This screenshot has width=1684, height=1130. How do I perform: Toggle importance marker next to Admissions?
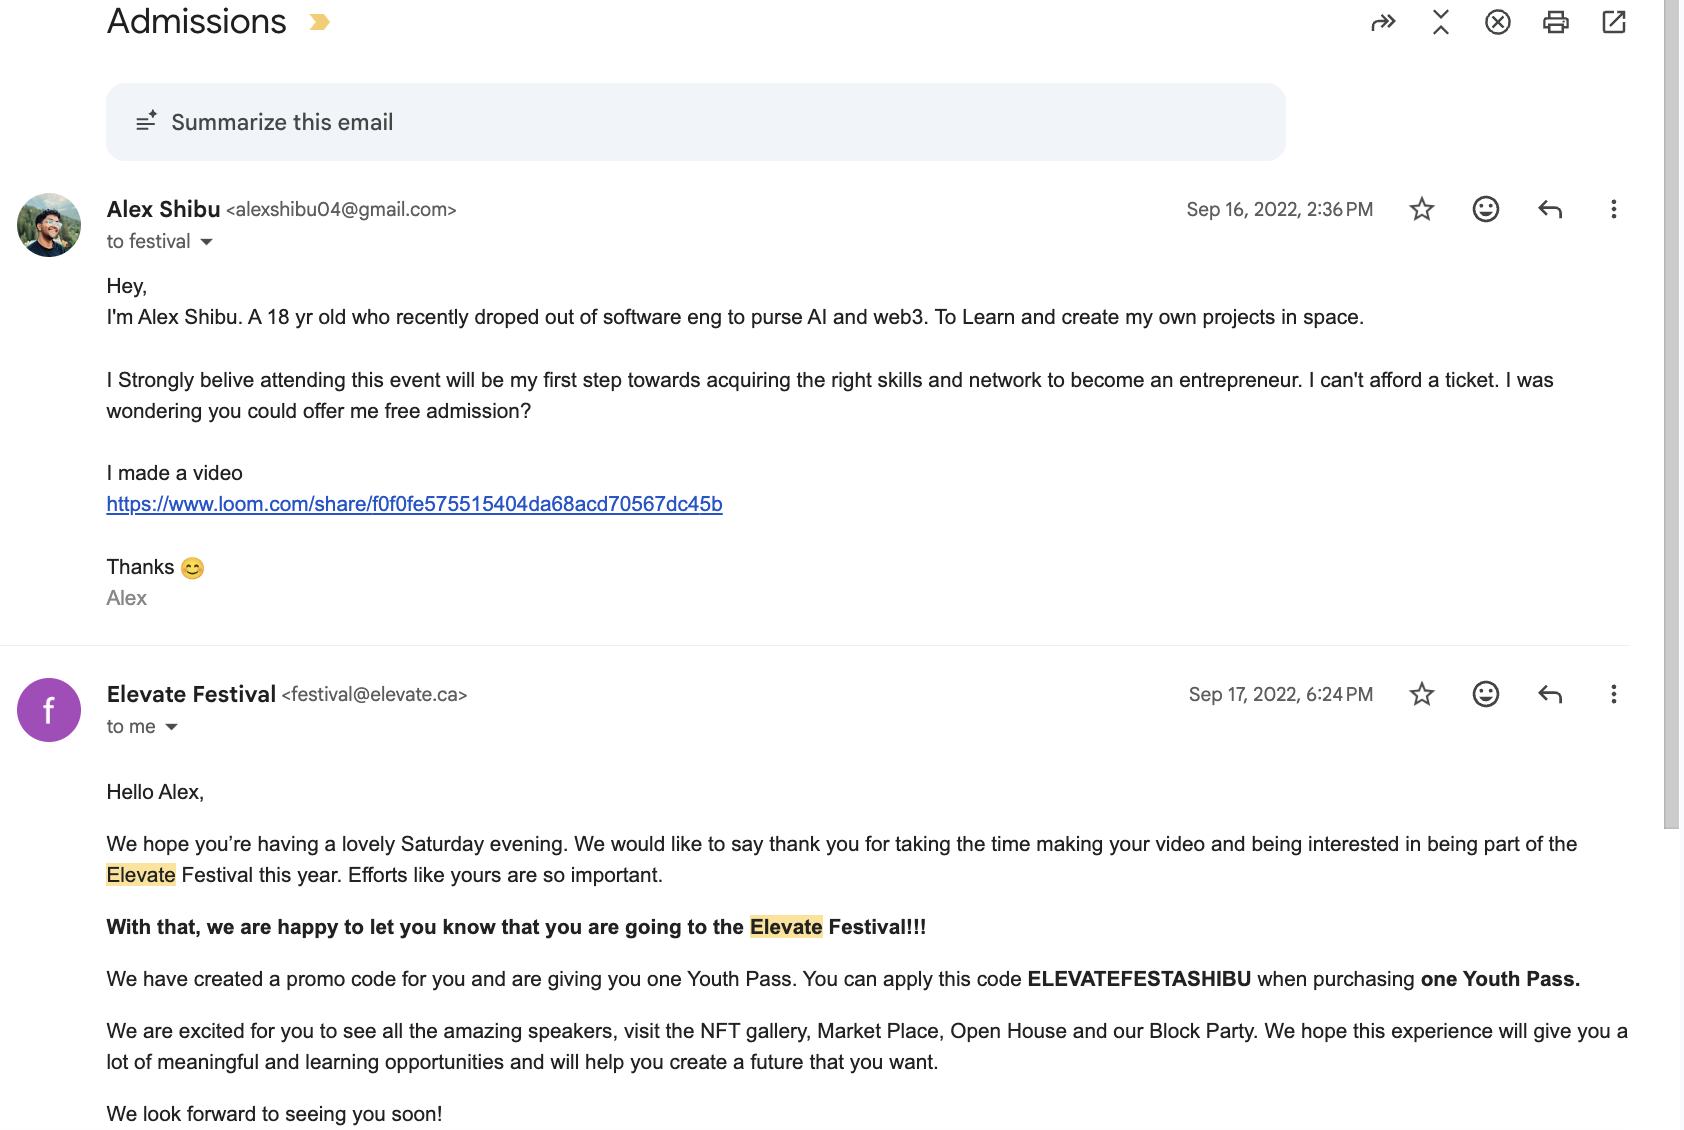tap(320, 22)
